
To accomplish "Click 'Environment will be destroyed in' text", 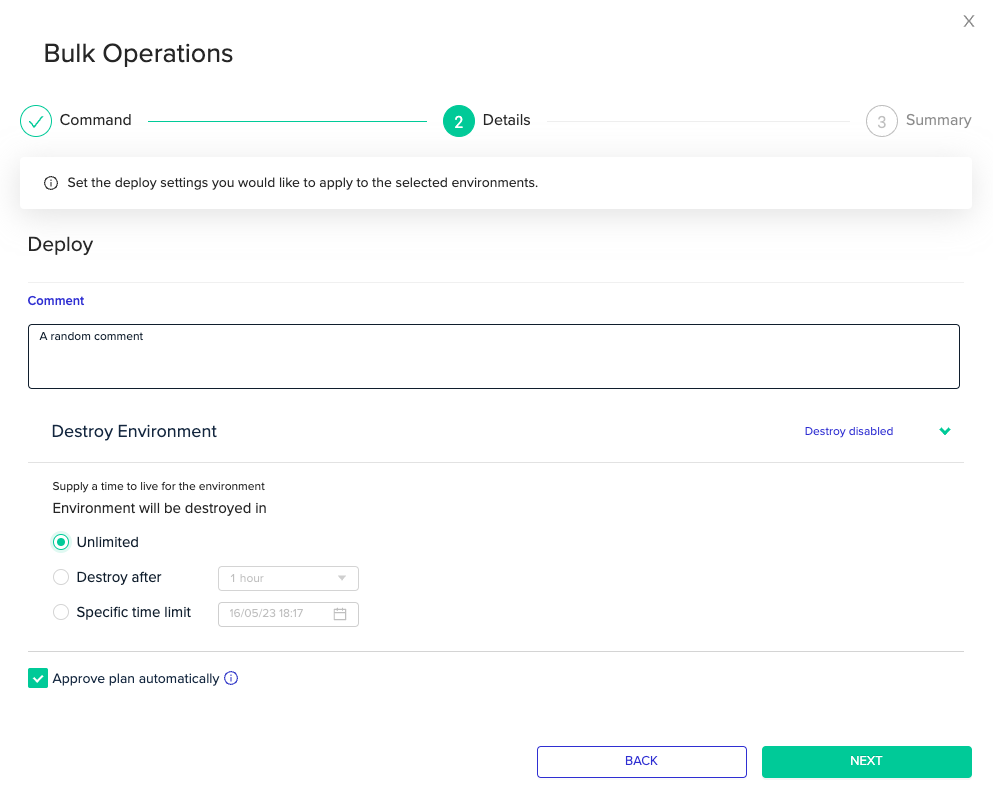I will (160, 508).
